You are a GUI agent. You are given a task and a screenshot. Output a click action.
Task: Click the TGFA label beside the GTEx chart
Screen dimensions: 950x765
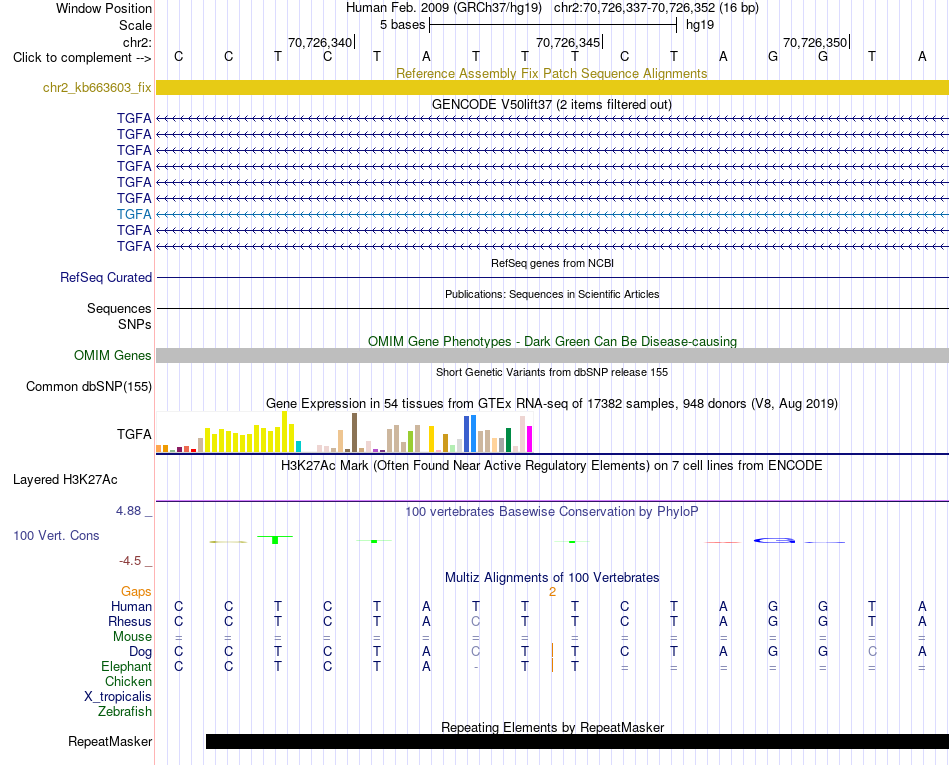point(134,434)
